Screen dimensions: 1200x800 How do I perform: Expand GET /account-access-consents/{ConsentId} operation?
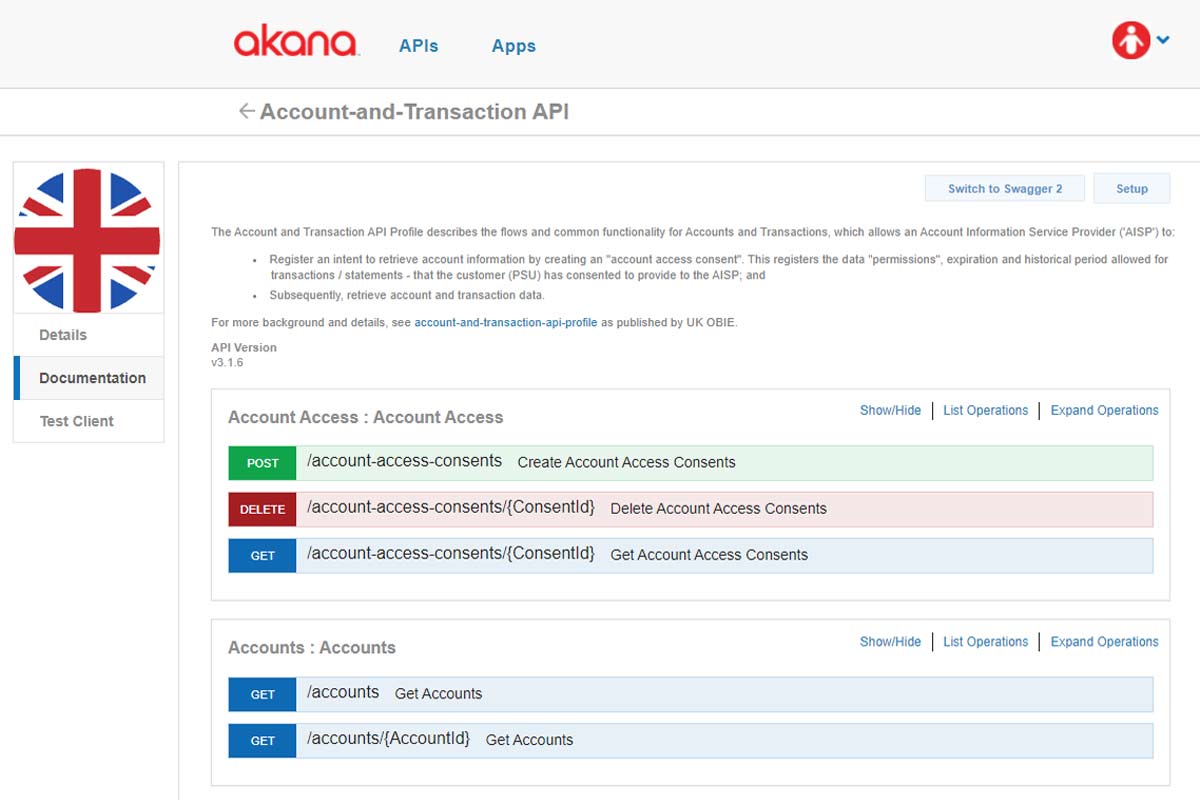pyautogui.click(x=690, y=555)
